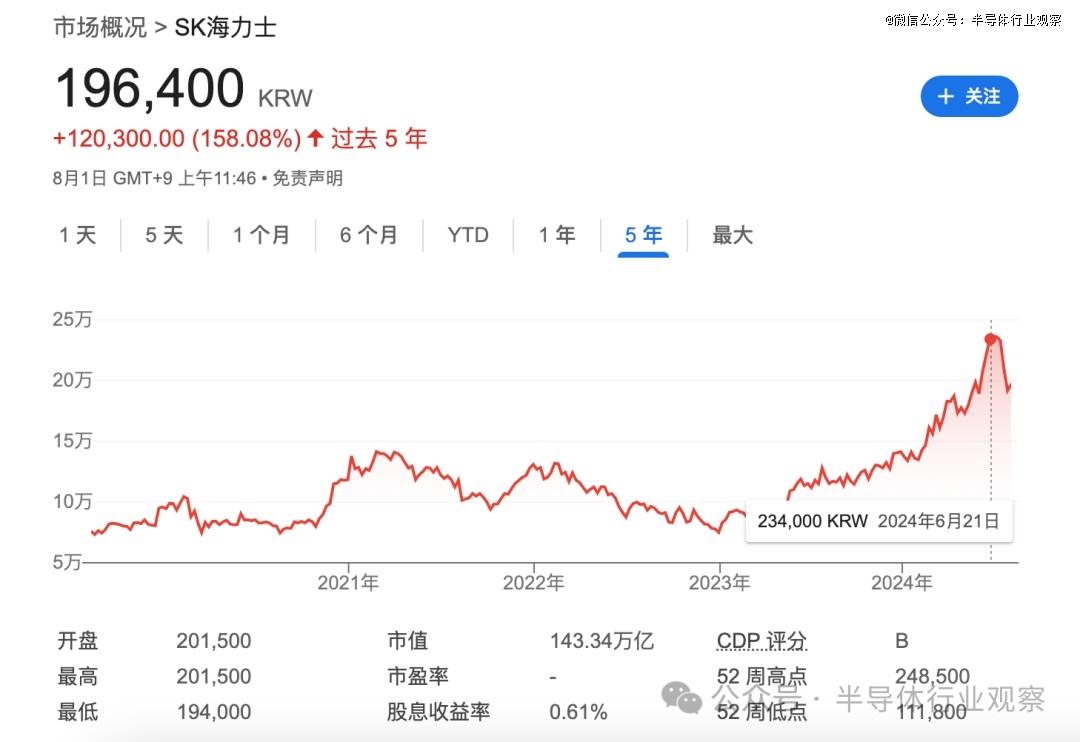The width and height of the screenshot is (1080, 742).
Task: Select the YTD range tab
Action: point(468,235)
